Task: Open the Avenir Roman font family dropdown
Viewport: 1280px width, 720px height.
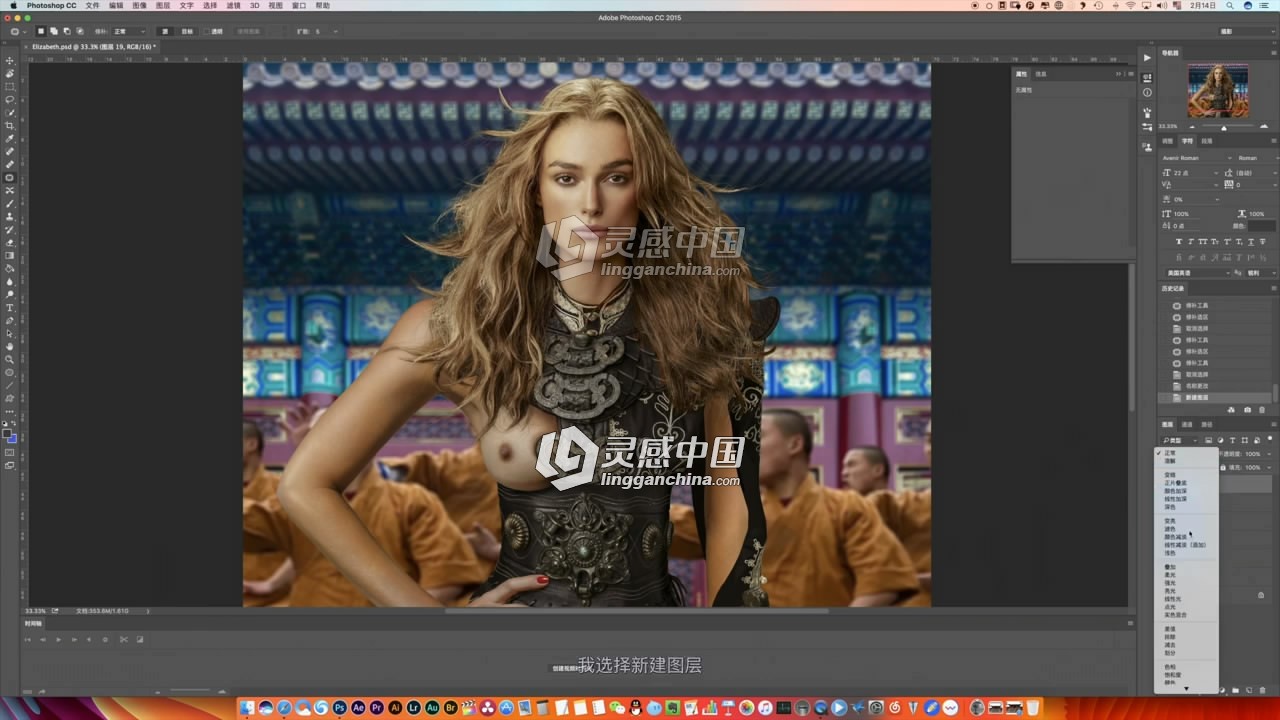Action: pos(1197,158)
